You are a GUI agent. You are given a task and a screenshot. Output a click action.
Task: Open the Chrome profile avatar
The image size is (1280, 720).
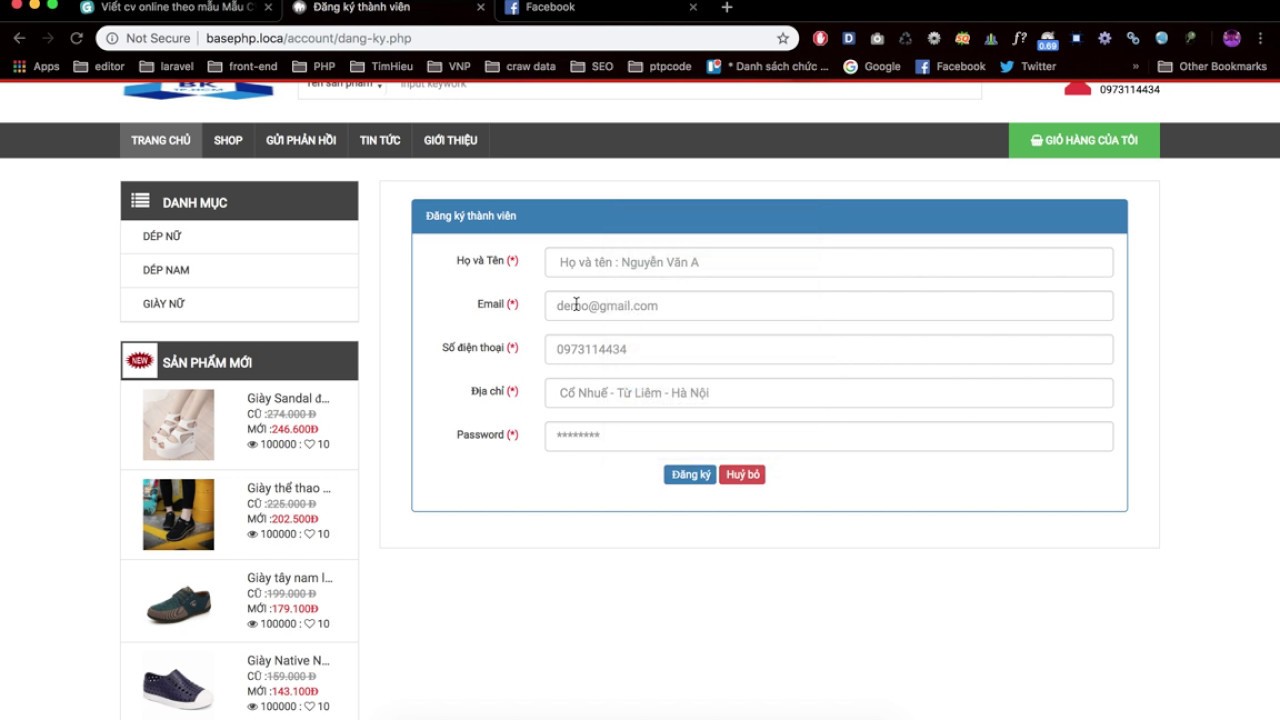pos(1232,38)
